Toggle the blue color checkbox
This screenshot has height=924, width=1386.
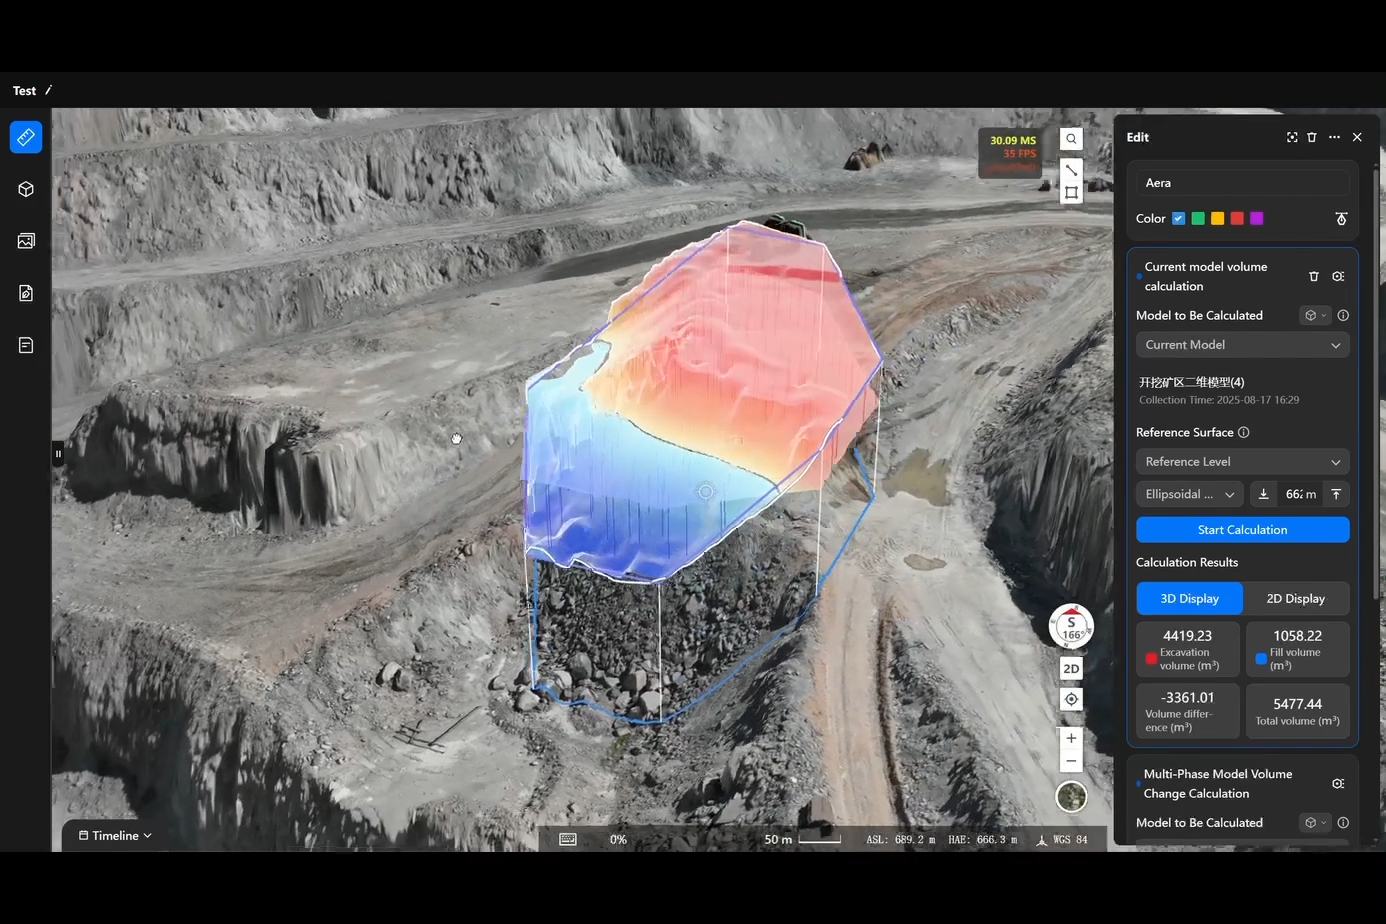point(1178,218)
